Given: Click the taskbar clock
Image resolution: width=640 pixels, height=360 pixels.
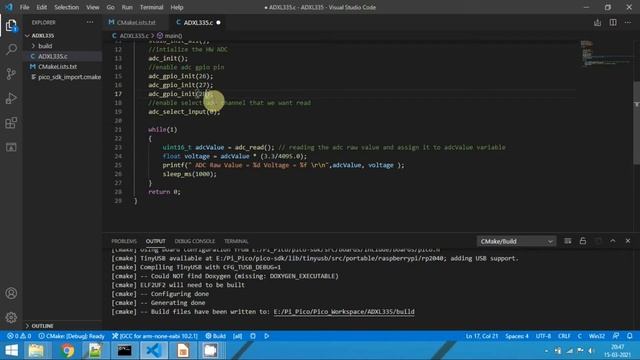Looking at the screenshot, I should point(617,351).
